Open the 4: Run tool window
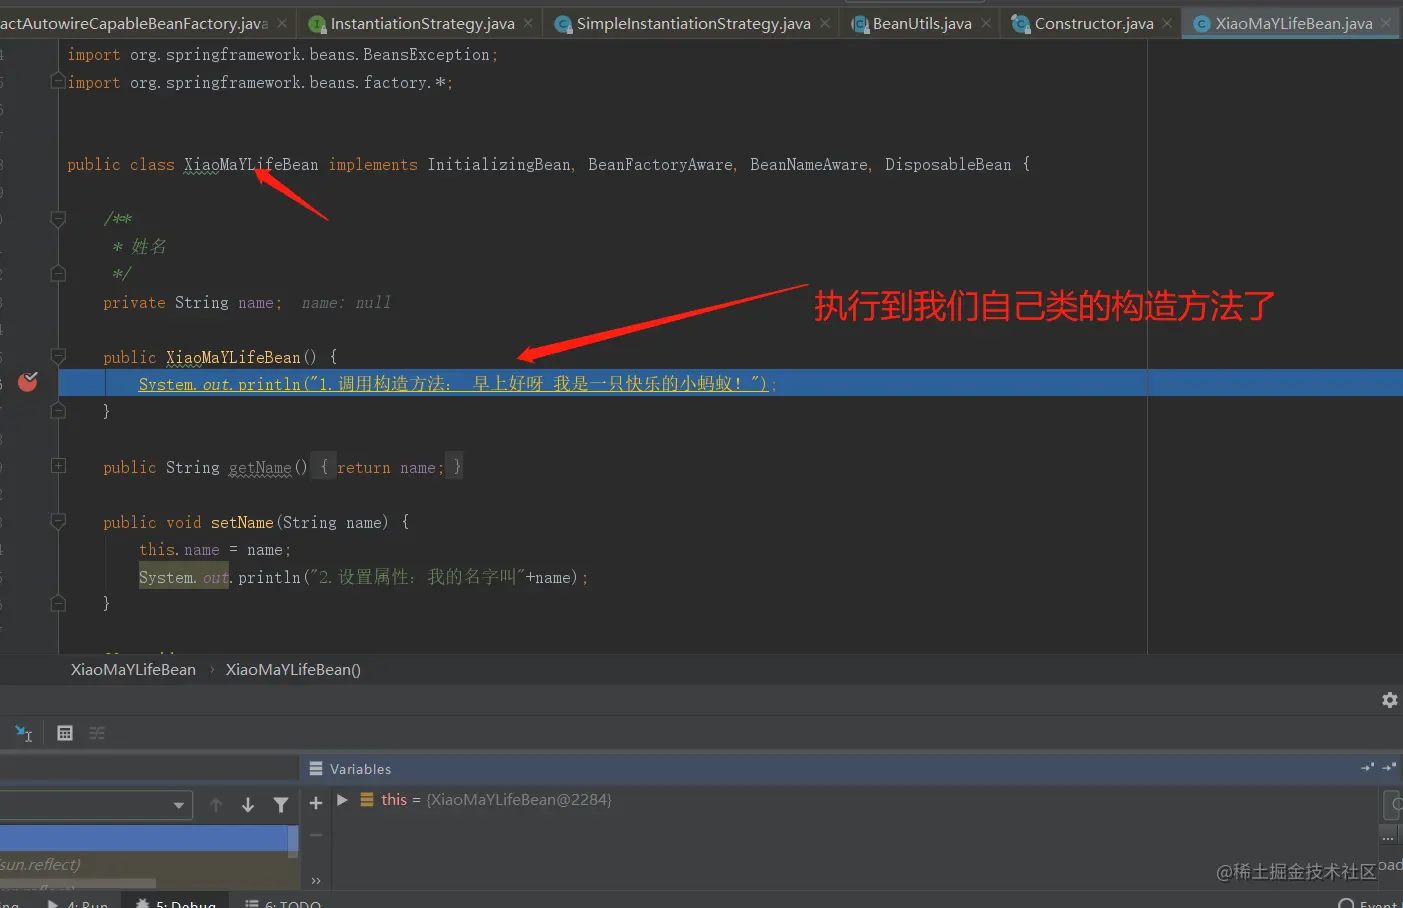The width and height of the screenshot is (1403, 908). click(x=78, y=903)
